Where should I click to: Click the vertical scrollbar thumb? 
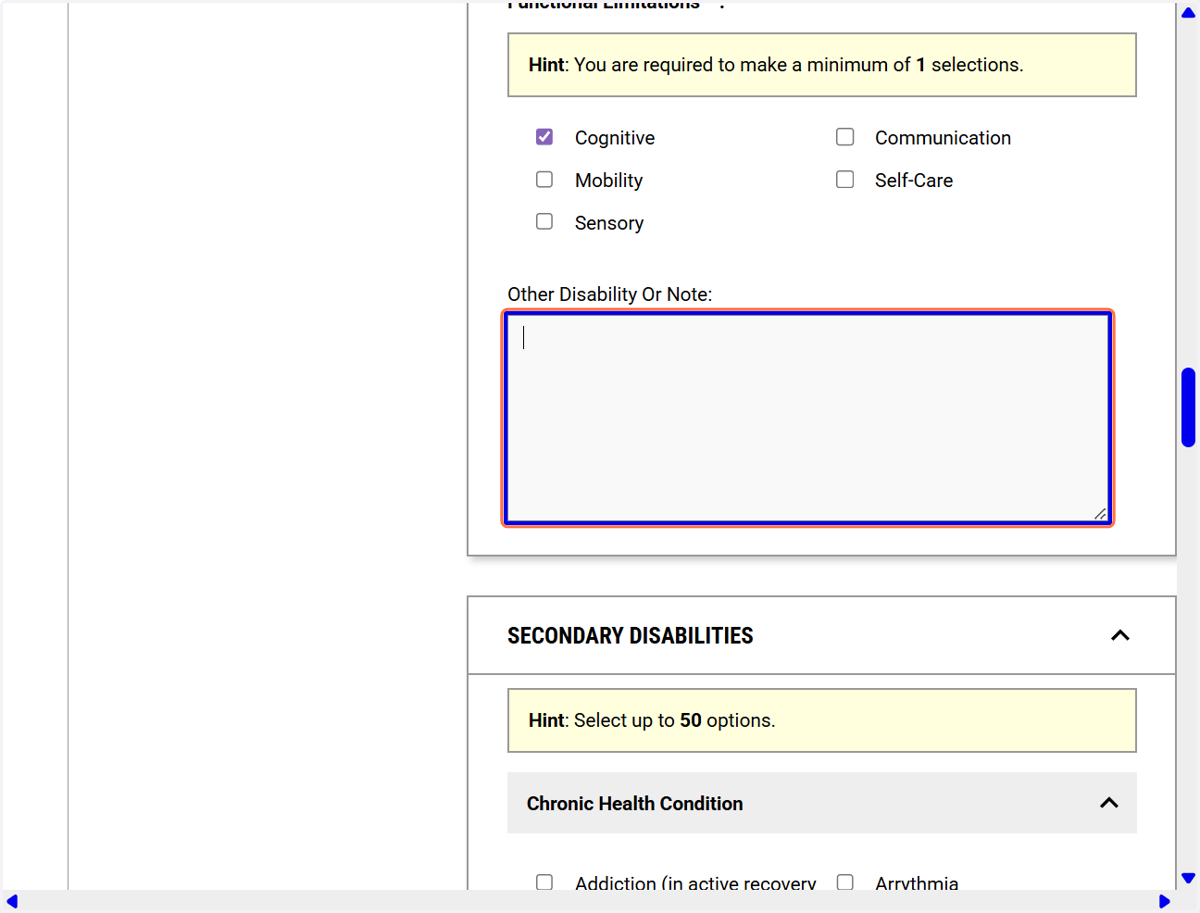1188,407
